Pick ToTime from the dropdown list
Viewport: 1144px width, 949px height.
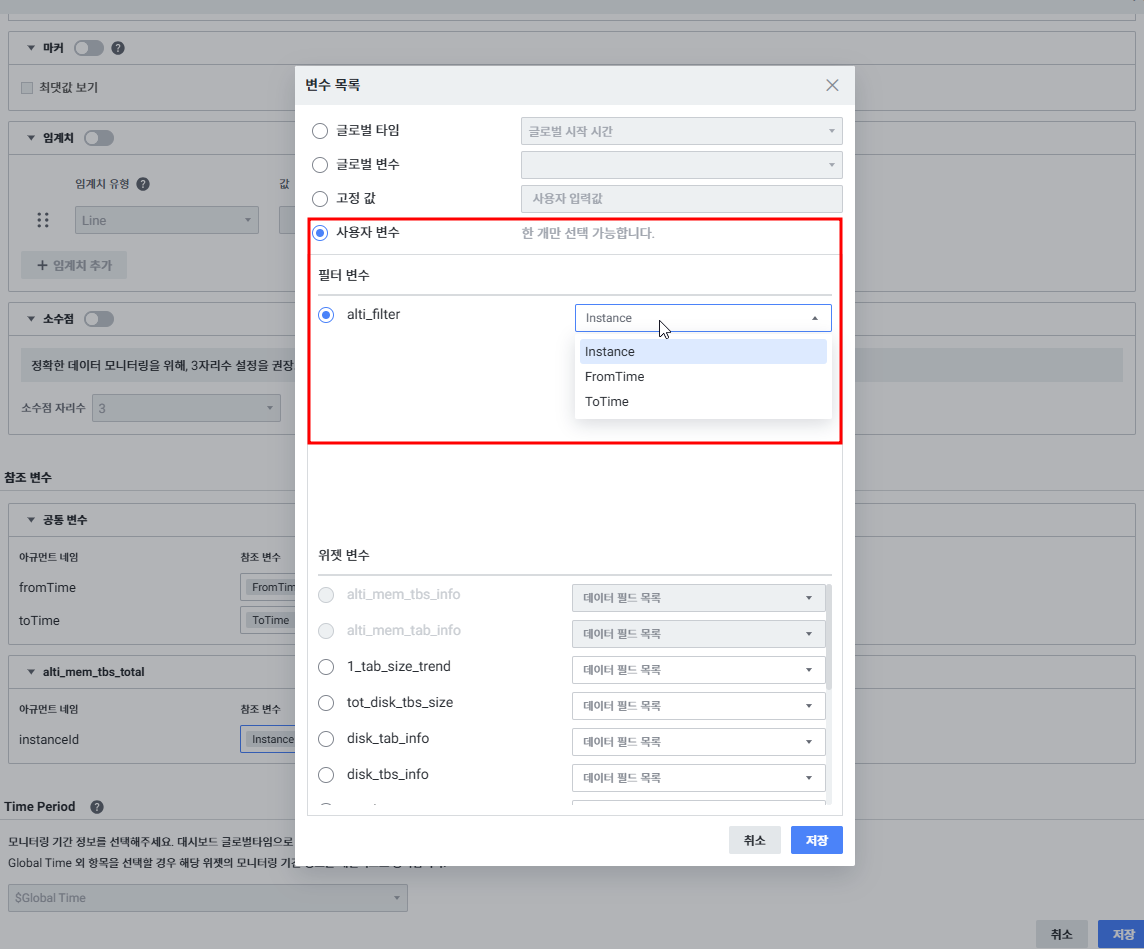pyautogui.click(x=606, y=402)
